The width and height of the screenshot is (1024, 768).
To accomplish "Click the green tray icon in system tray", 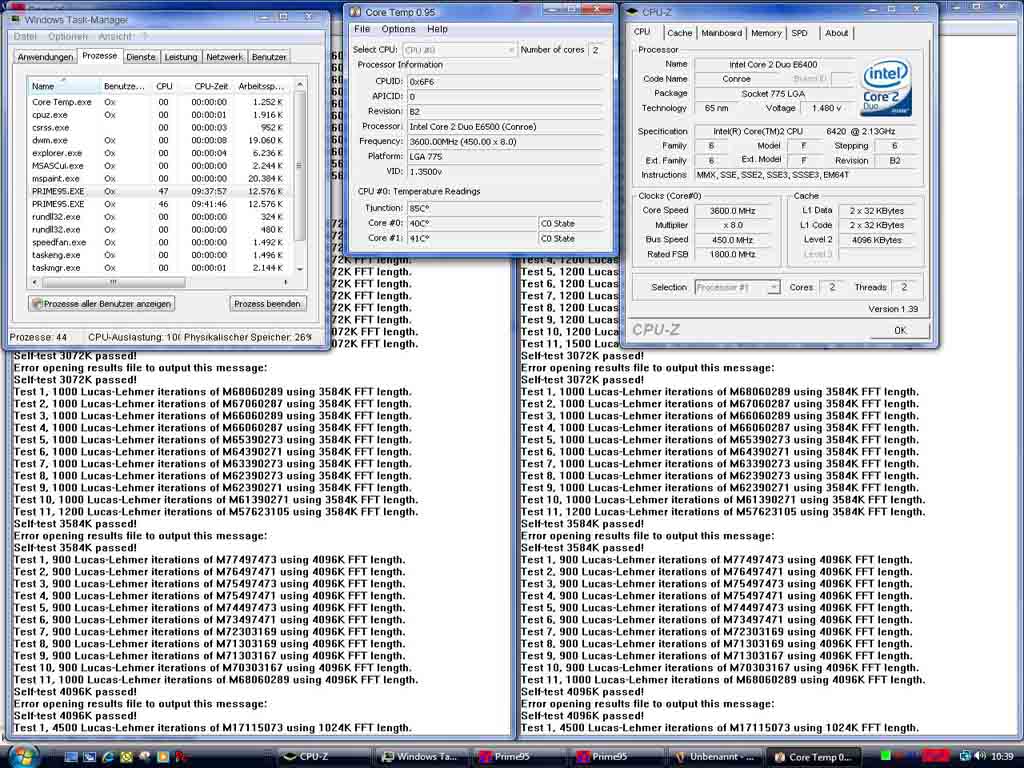I will click(886, 756).
